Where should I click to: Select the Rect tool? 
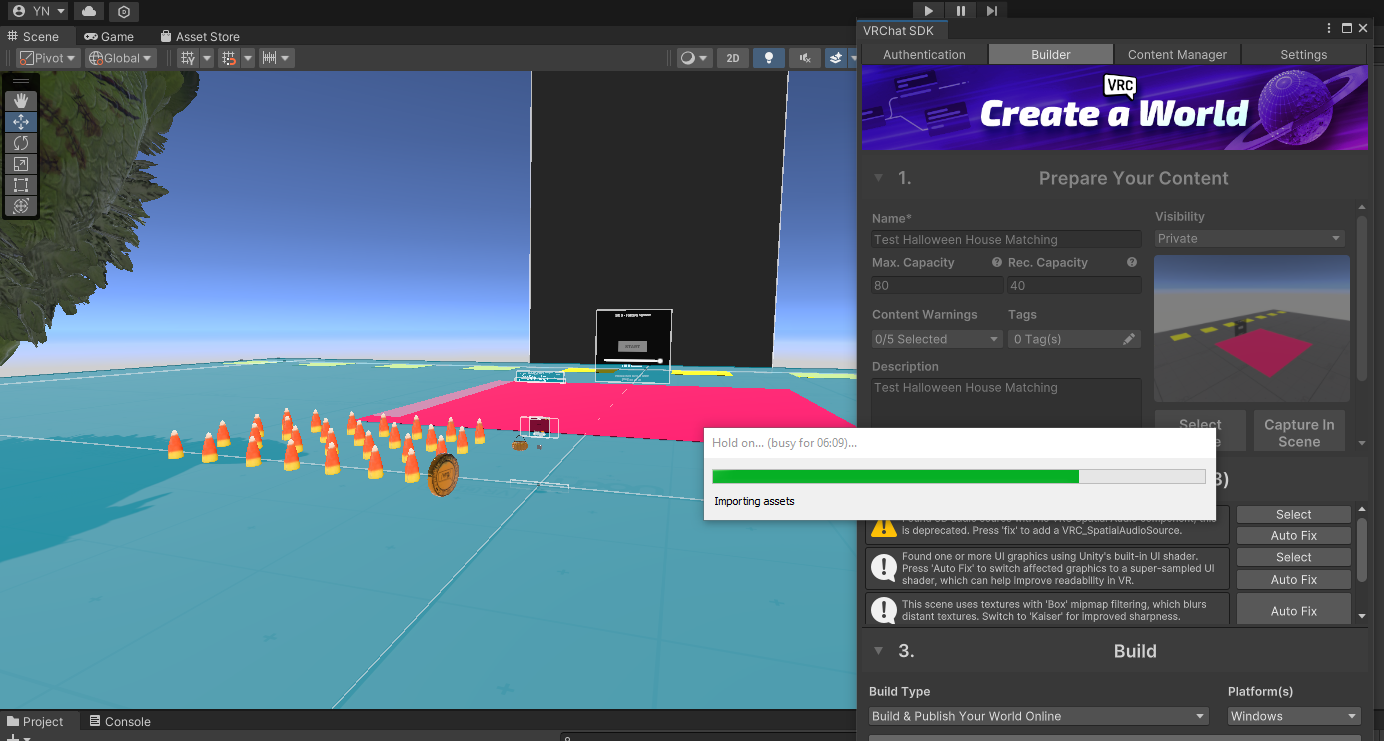click(x=21, y=184)
